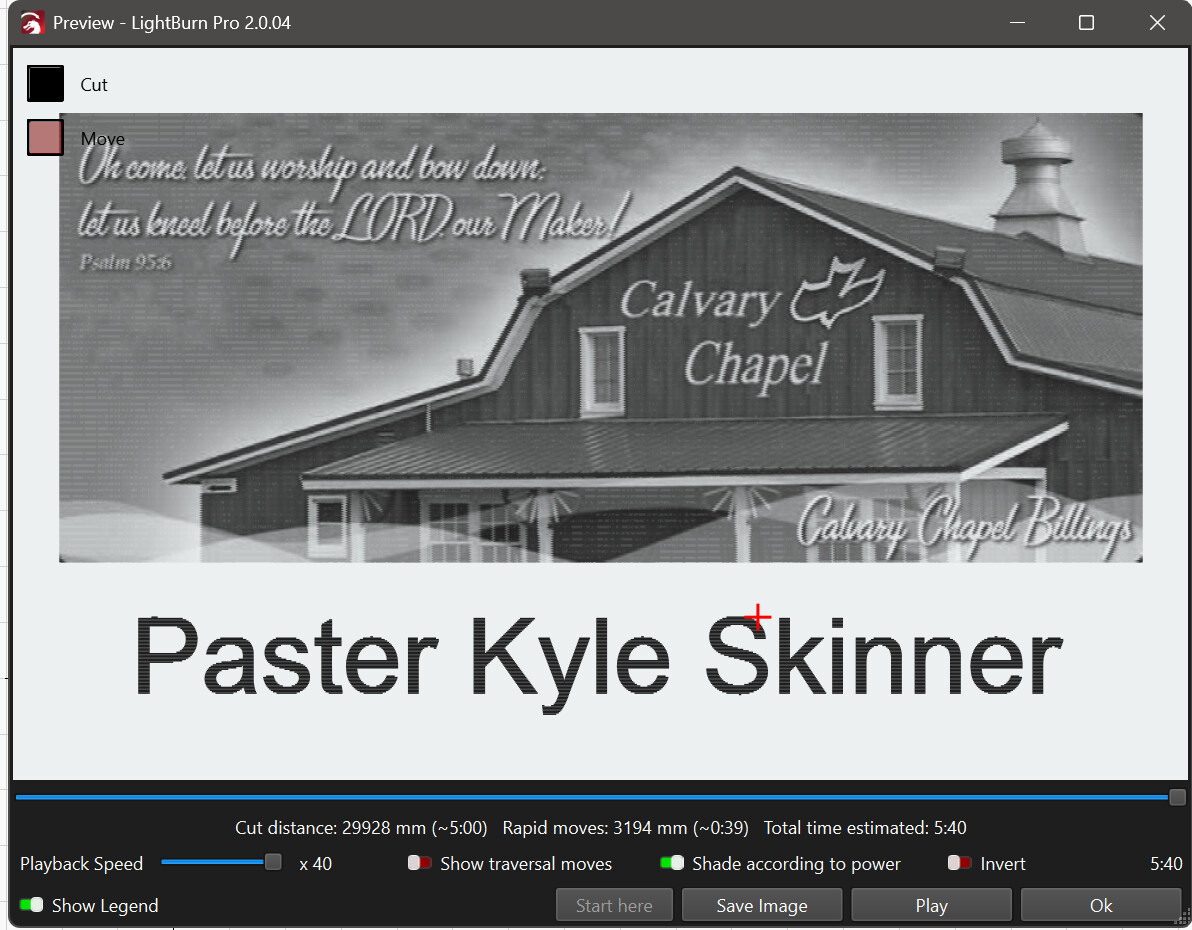Click the Playback Speed slider handle
The width and height of the screenshot is (1192, 930).
(x=273, y=862)
